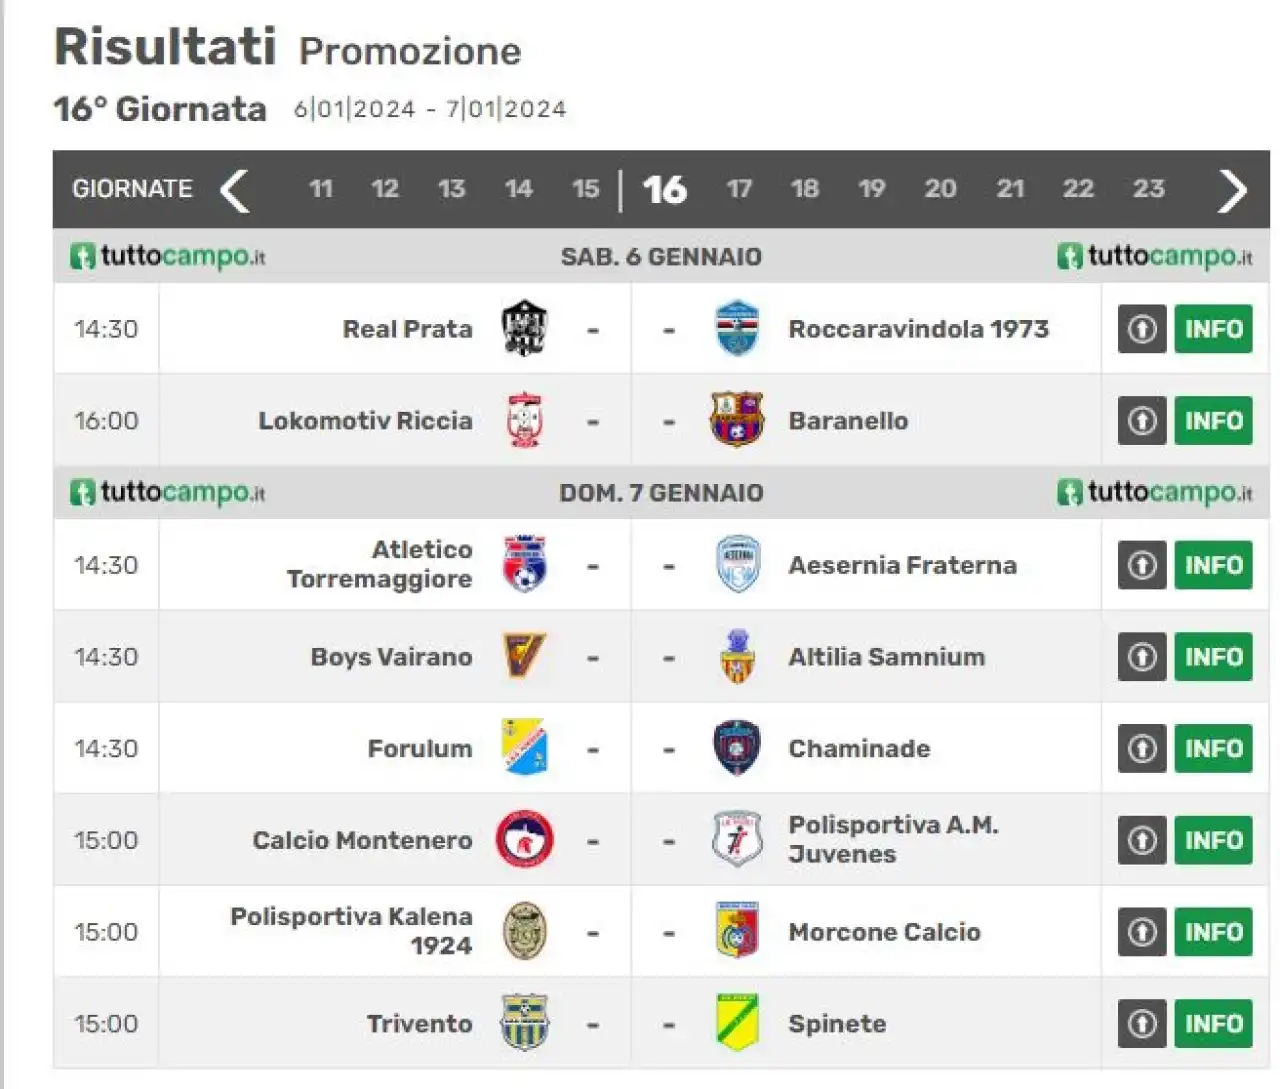Click the Calcio Montenero round logo
Viewport: 1280px width, 1089px height.
point(524,840)
